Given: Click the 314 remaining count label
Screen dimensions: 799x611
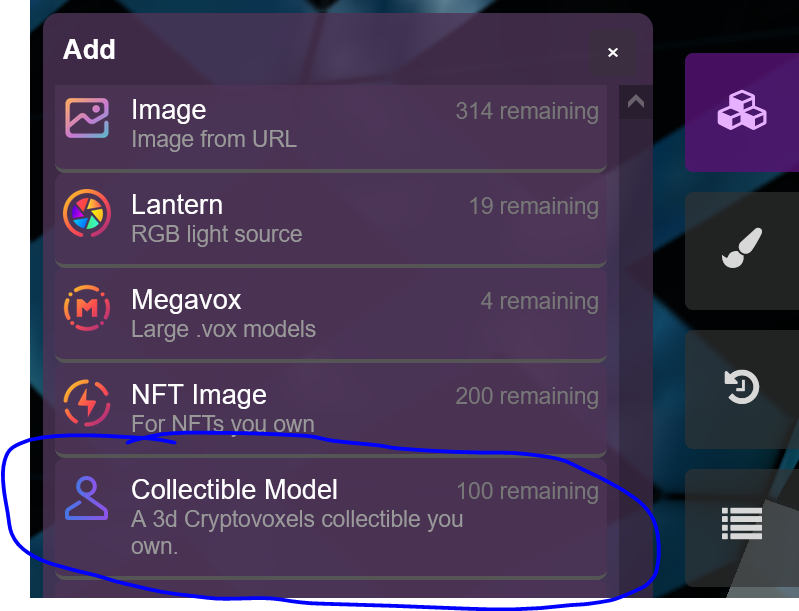Looking at the screenshot, I should pyautogui.click(x=527, y=111).
